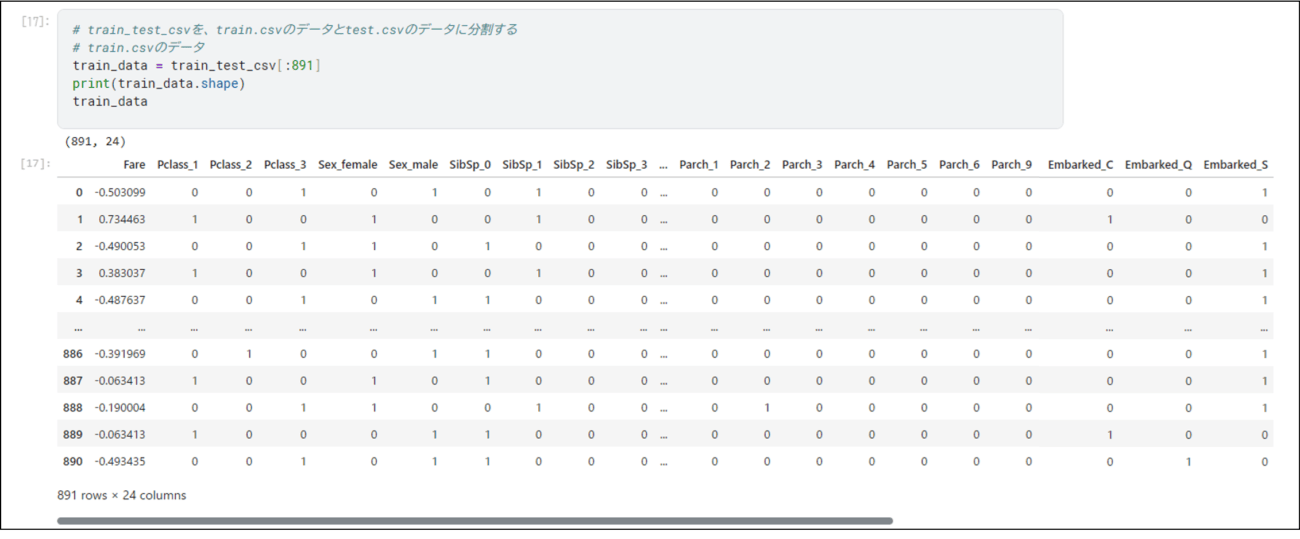Click the Embarked_Q value 1 in row 890
Image resolution: width=1300 pixels, height=539 pixels.
pyautogui.click(x=1188, y=462)
